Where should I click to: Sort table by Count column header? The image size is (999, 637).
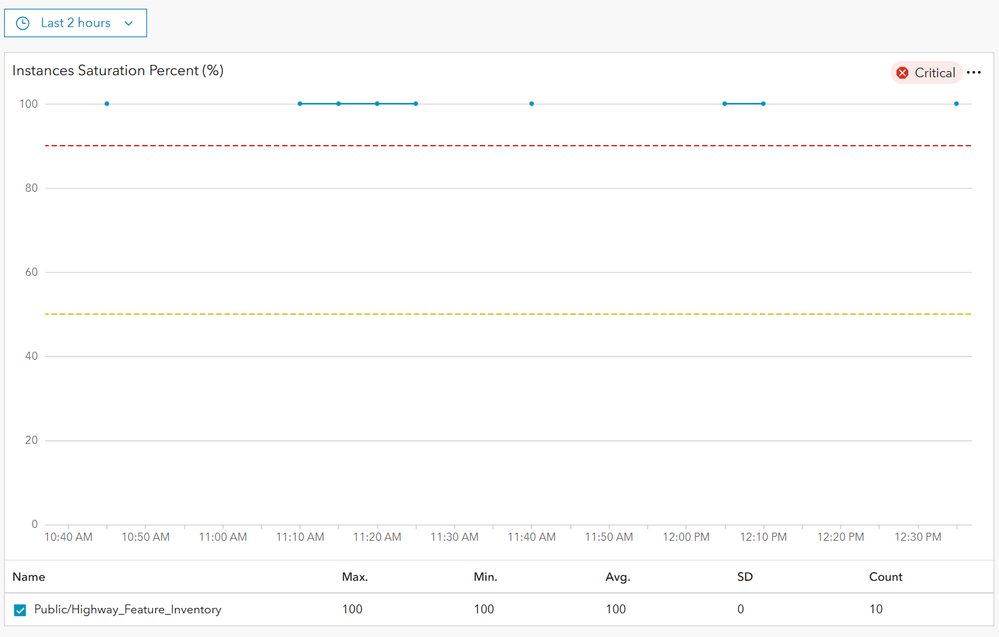[886, 577]
